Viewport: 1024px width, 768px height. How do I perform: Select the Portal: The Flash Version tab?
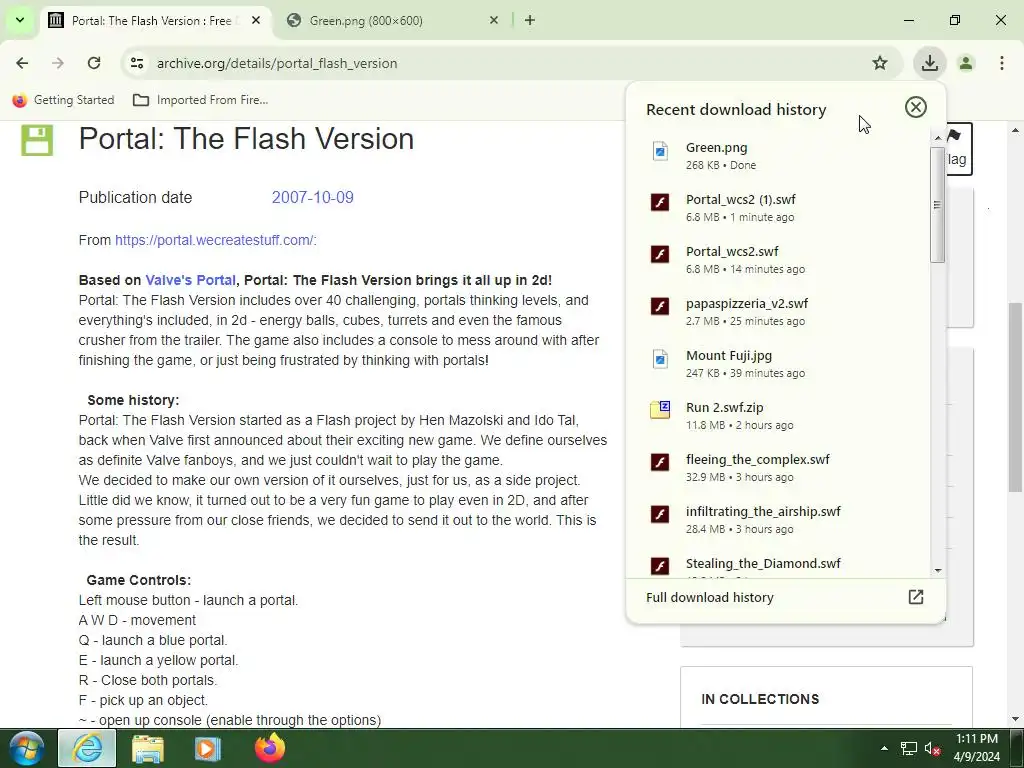155,20
